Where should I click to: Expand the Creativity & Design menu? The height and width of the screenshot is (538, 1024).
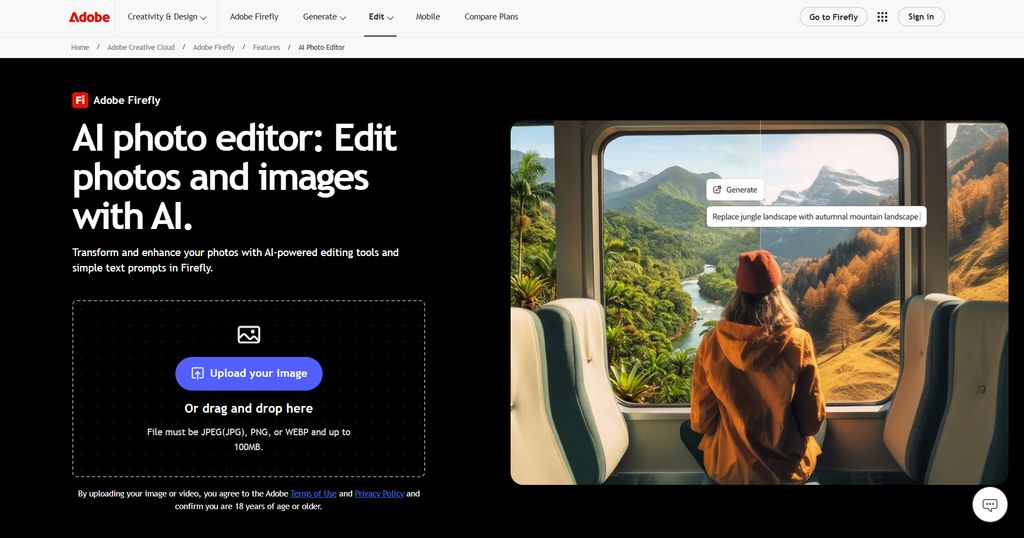[167, 17]
